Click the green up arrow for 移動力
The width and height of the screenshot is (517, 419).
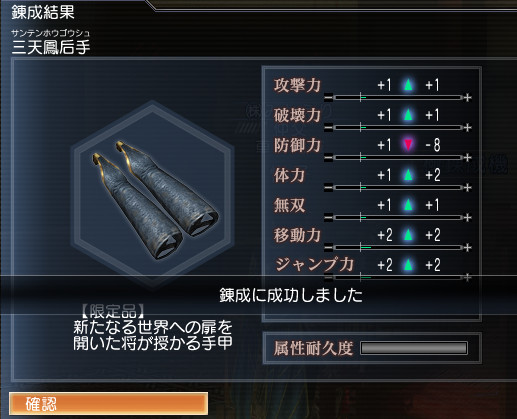click(x=408, y=235)
